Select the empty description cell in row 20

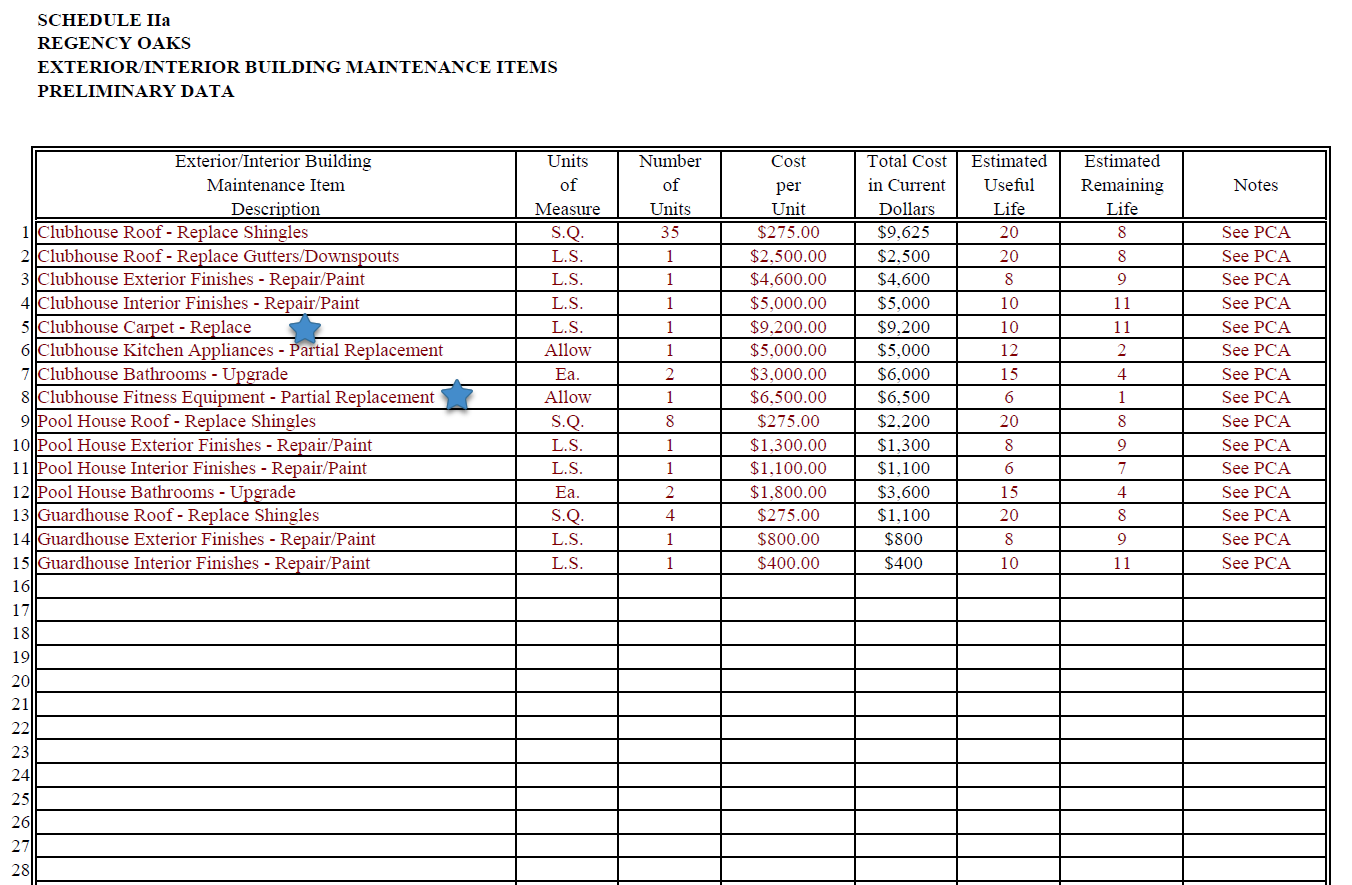tap(276, 680)
